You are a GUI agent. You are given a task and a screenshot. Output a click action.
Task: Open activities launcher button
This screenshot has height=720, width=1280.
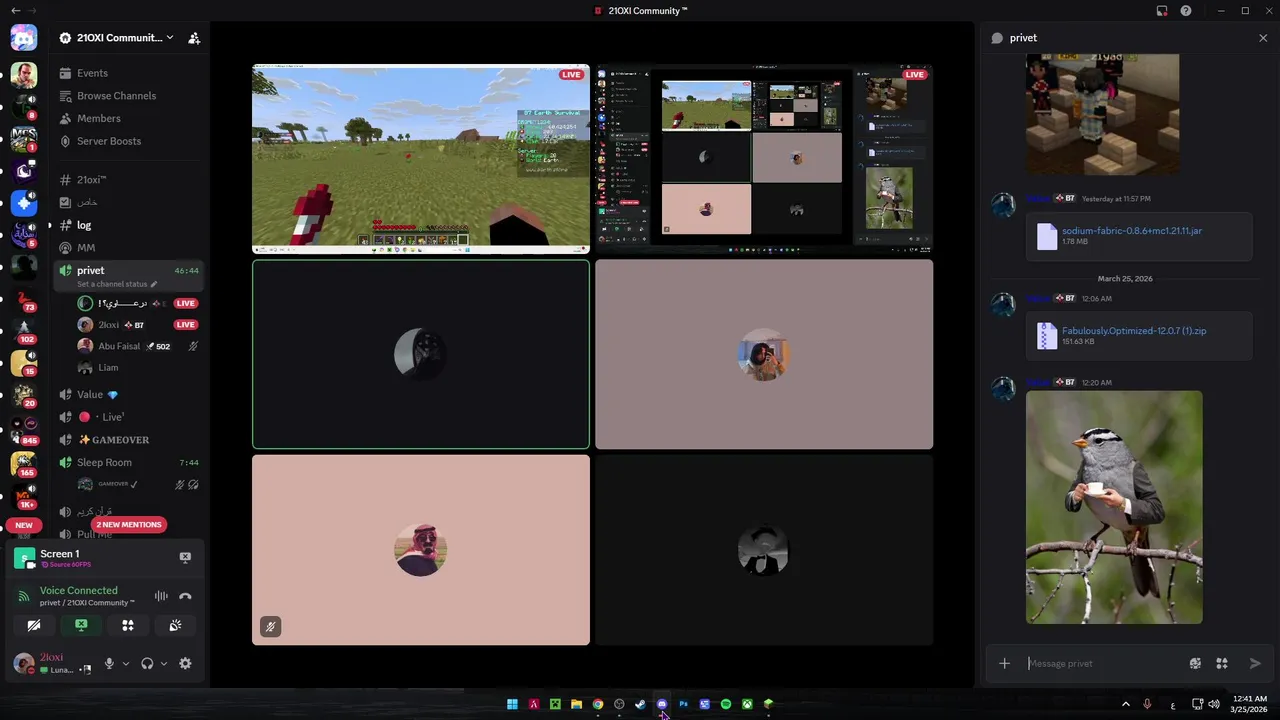coord(128,625)
